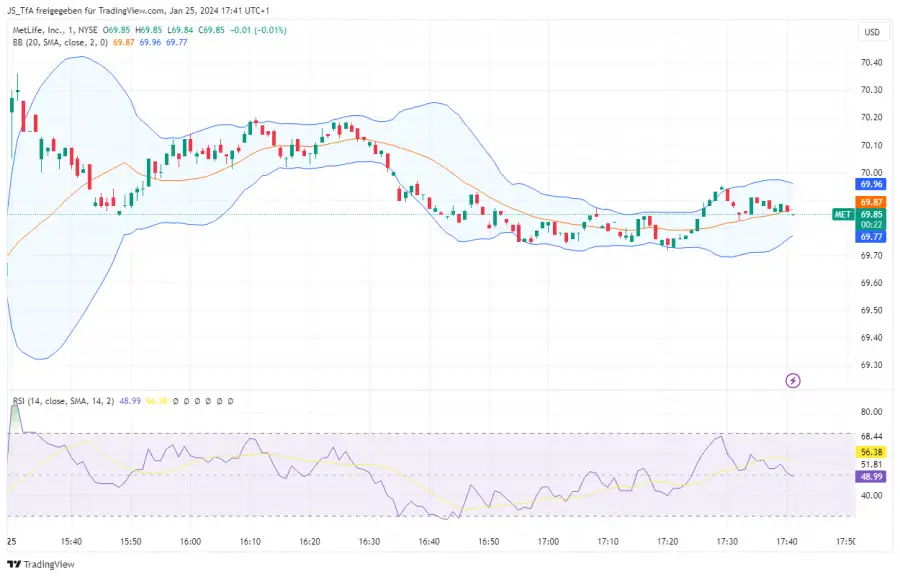Image resolution: width=900 pixels, height=577 pixels.
Task: Click the 70.40 level on price scale
Action: (x=870, y=62)
